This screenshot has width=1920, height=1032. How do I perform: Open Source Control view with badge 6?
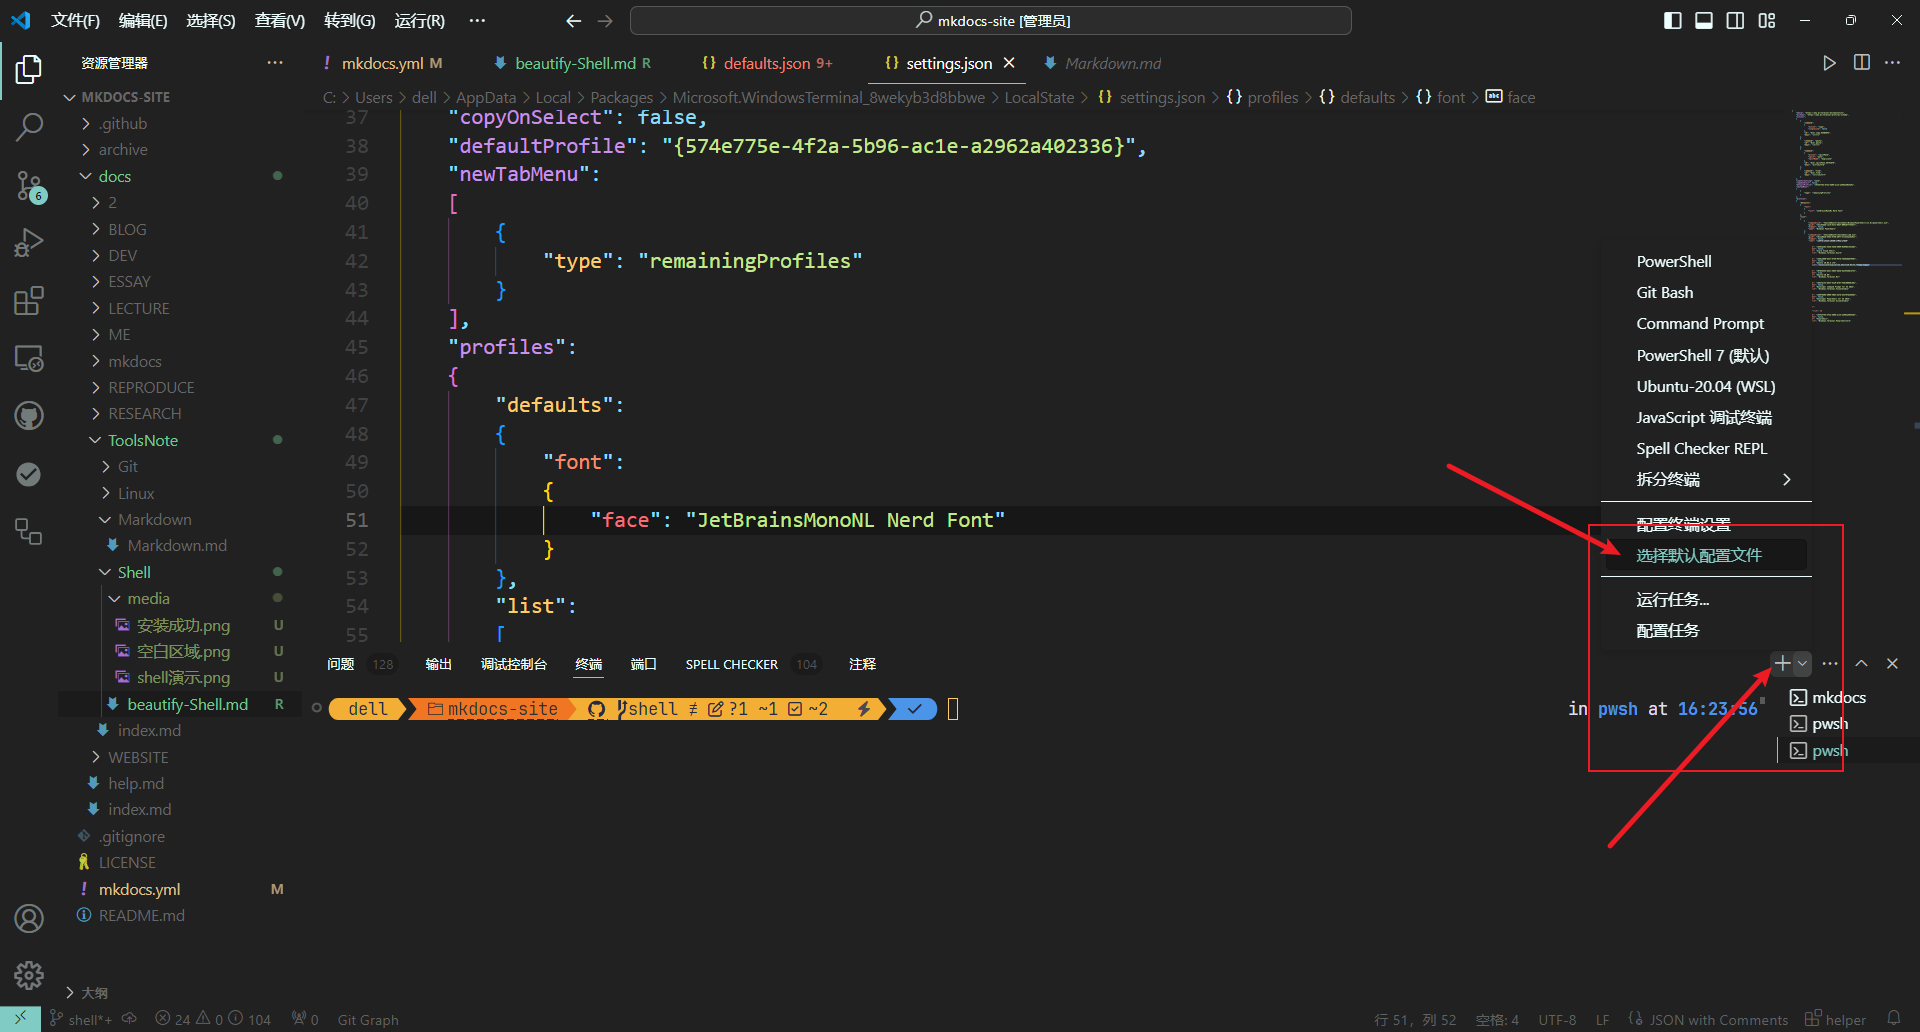[29, 185]
